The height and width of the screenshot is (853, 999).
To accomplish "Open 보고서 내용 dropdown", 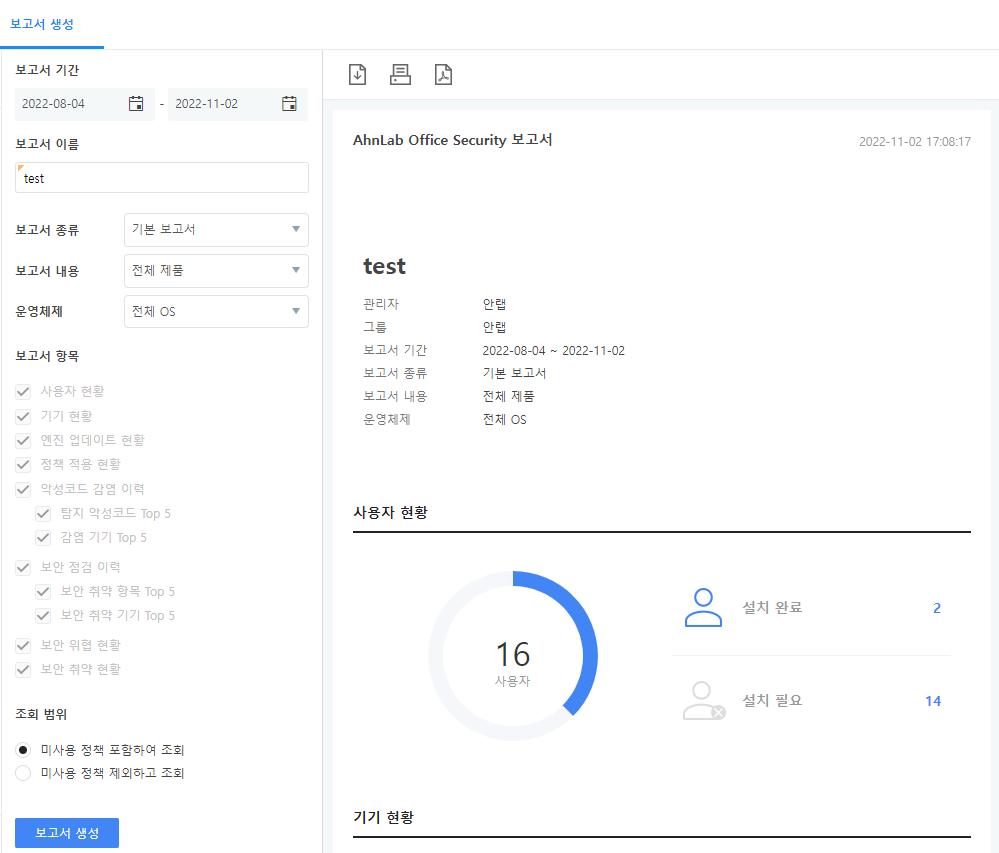I will coord(216,270).
